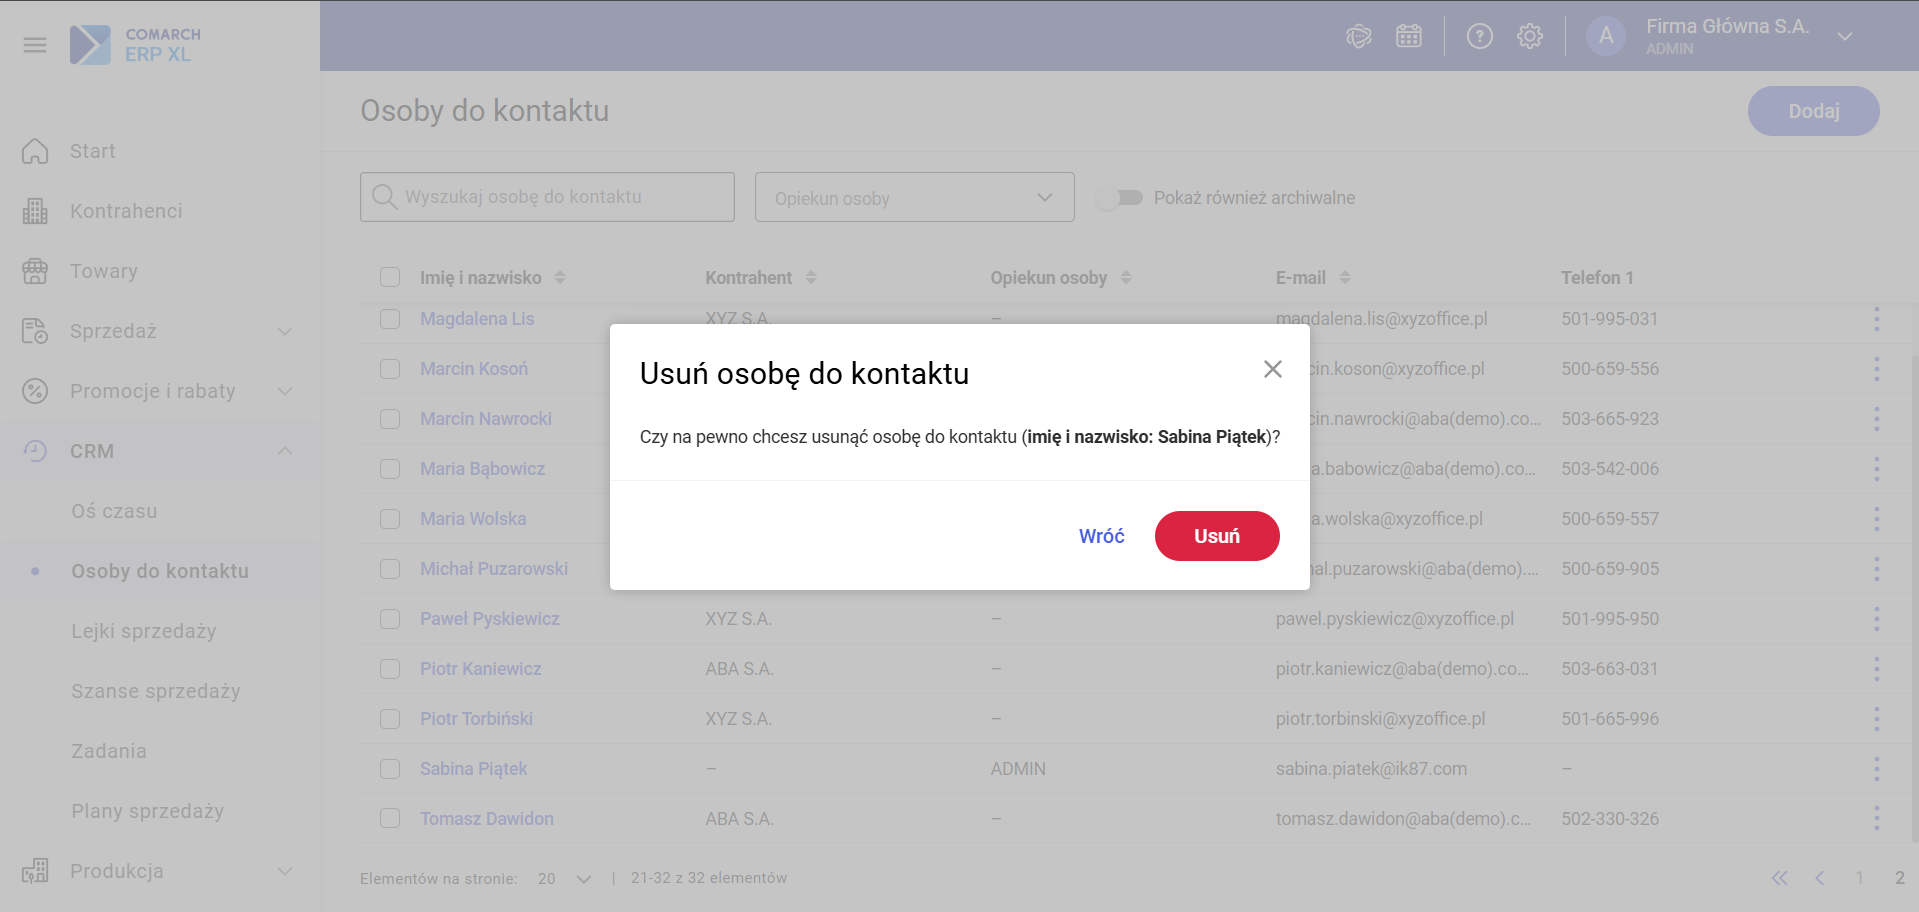
Task: Open Piotr Kaniewicz contact link
Action: click(480, 669)
